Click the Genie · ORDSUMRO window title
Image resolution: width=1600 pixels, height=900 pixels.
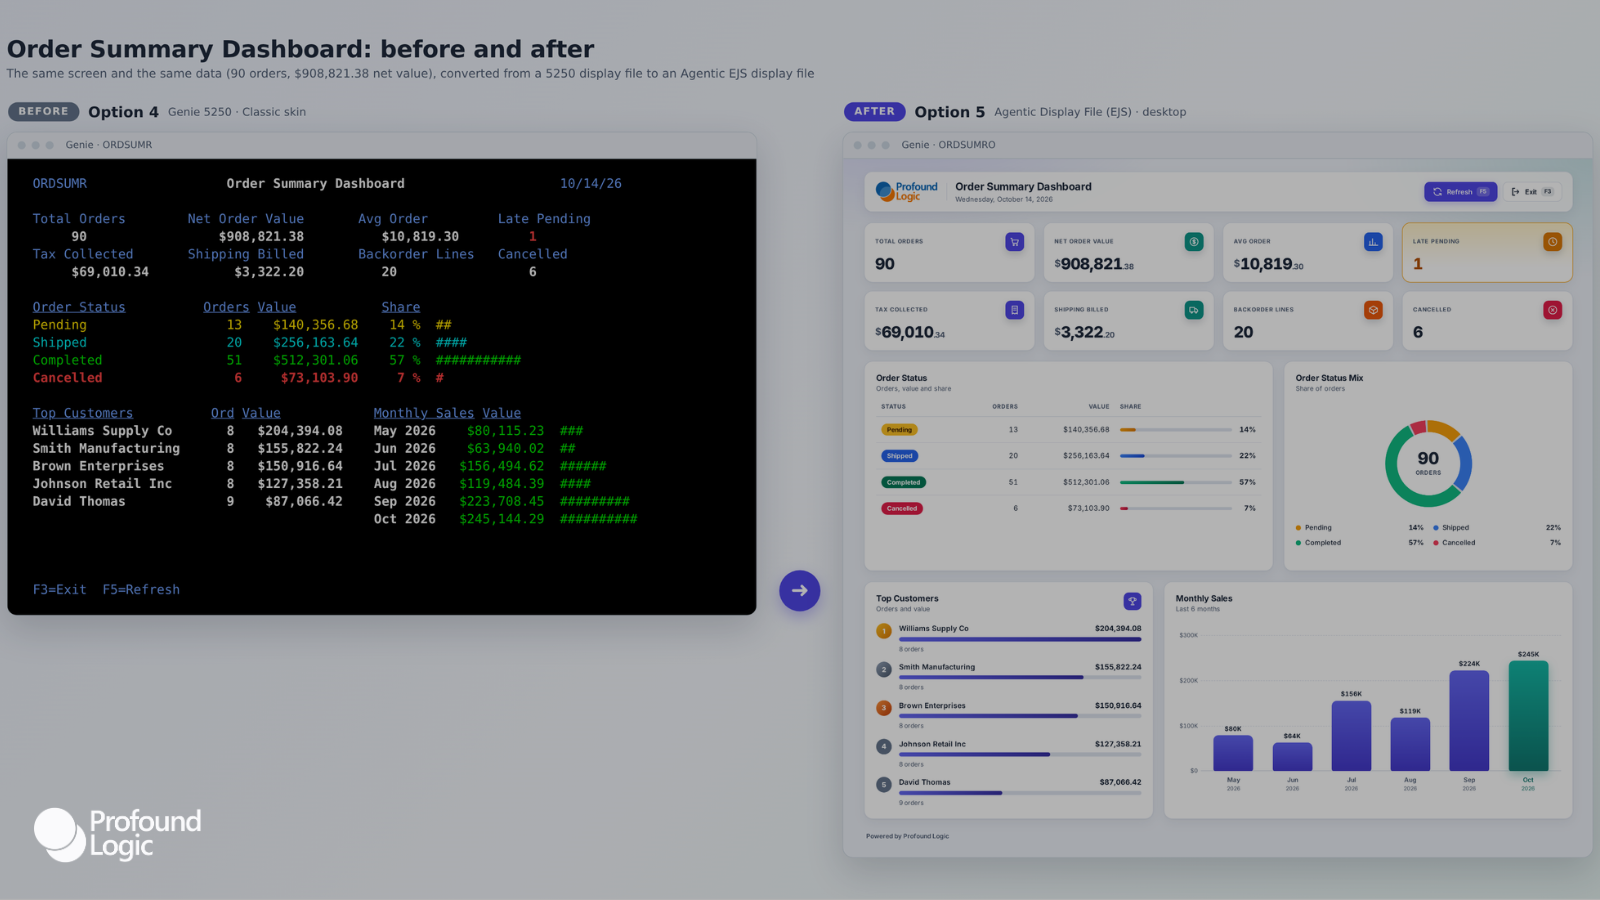coord(948,145)
